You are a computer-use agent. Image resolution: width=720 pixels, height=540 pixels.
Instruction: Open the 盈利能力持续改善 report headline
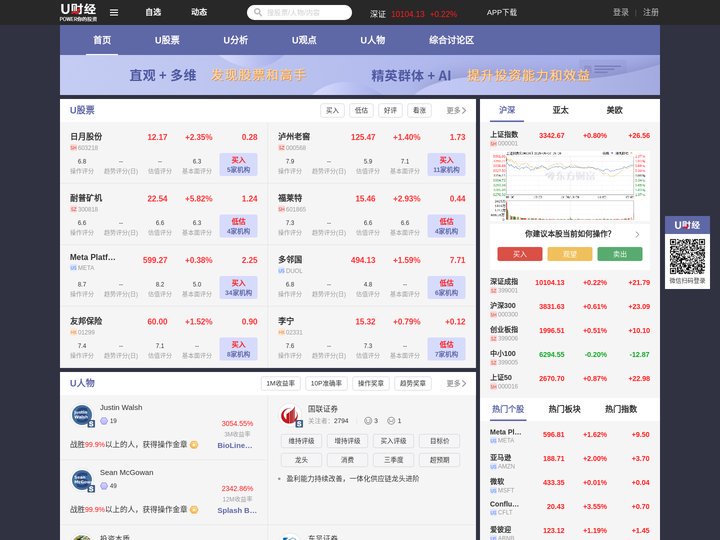(x=353, y=478)
